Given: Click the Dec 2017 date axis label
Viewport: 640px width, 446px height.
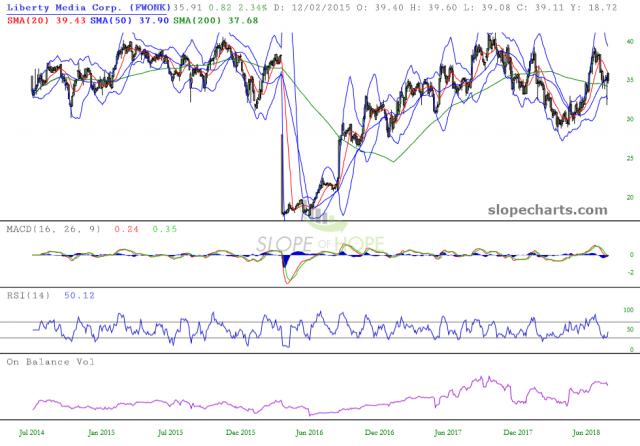Looking at the screenshot, I should point(518,433).
